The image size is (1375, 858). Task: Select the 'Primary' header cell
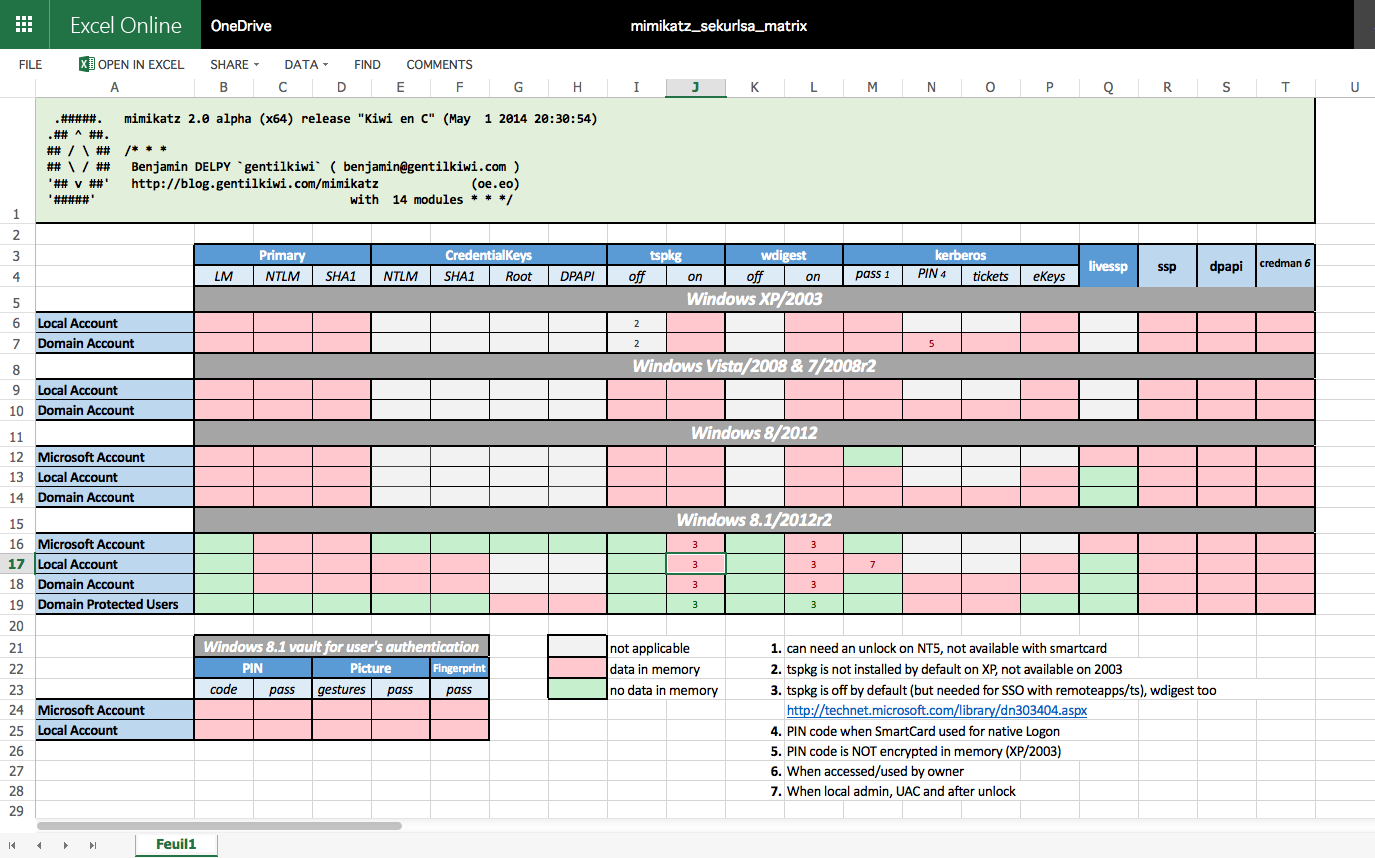282,255
